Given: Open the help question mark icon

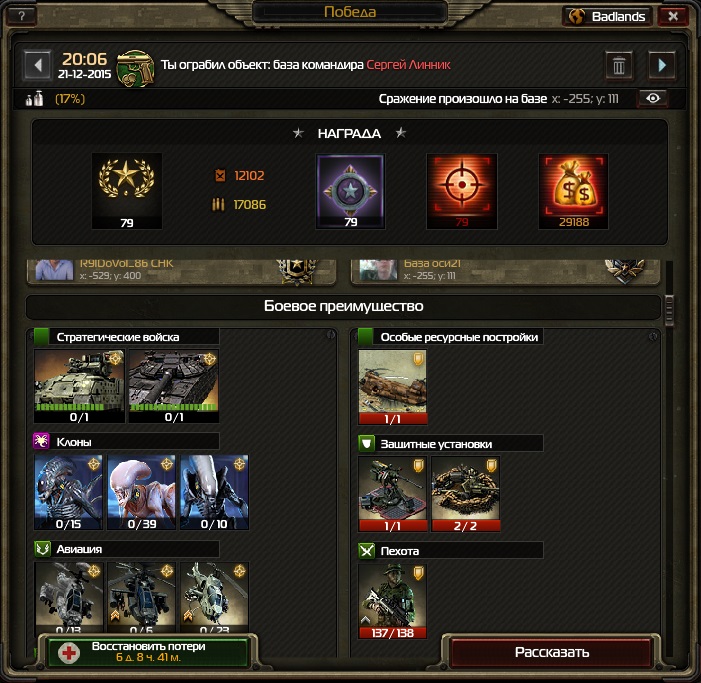Looking at the screenshot, I should click(21, 16).
